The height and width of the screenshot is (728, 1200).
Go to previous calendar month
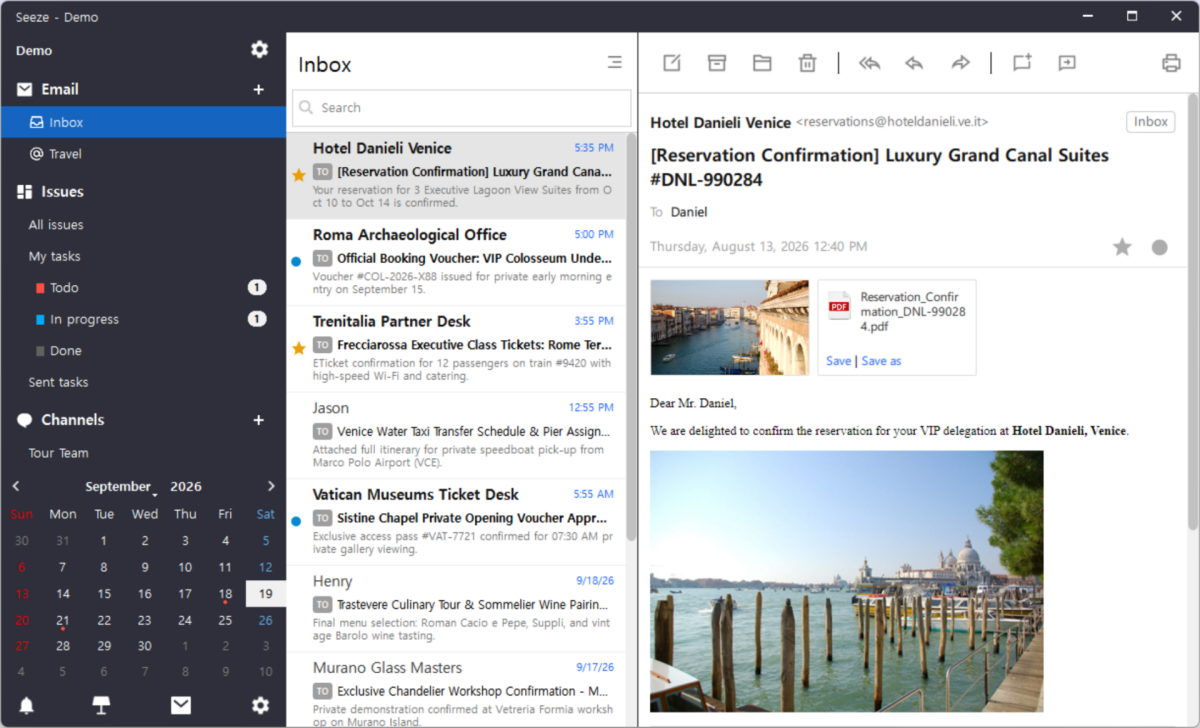(x=16, y=486)
